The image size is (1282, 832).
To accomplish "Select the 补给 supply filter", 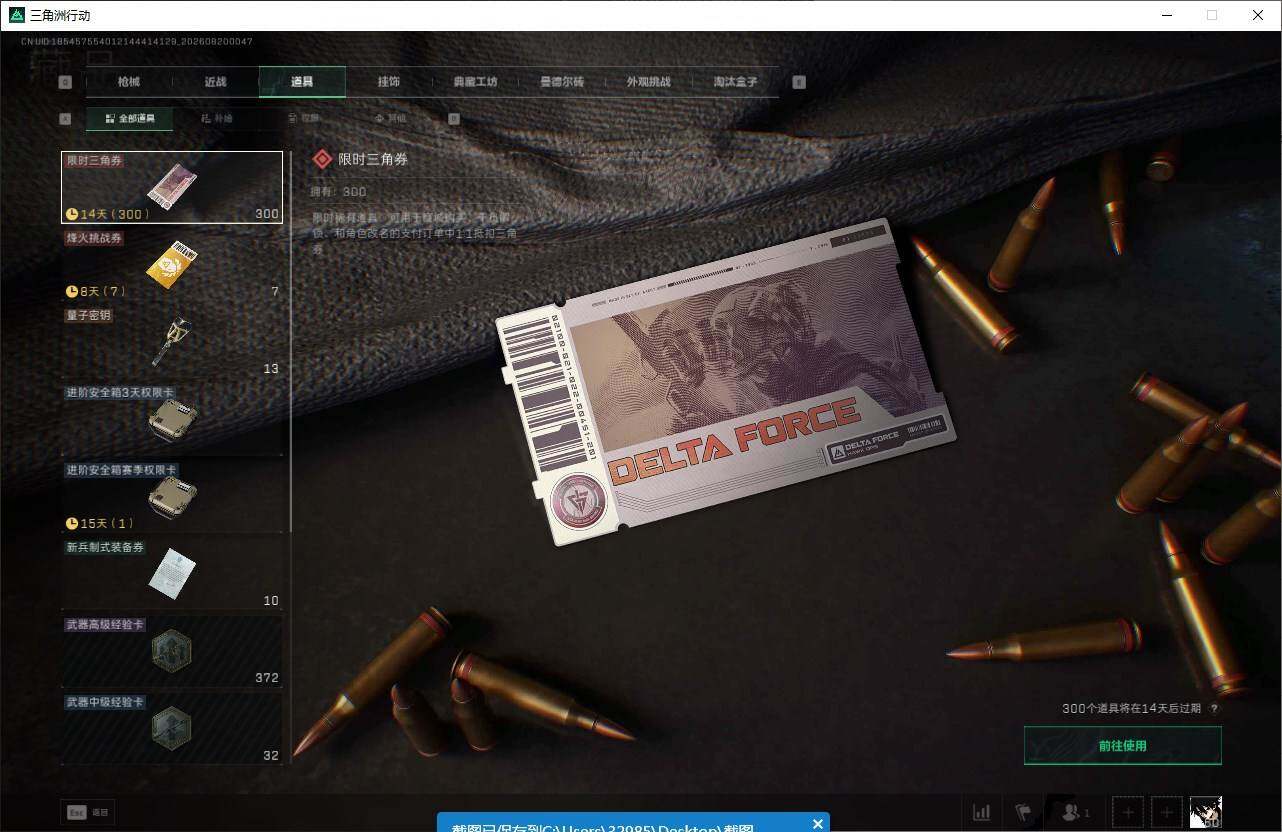I will [x=216, y=118].
